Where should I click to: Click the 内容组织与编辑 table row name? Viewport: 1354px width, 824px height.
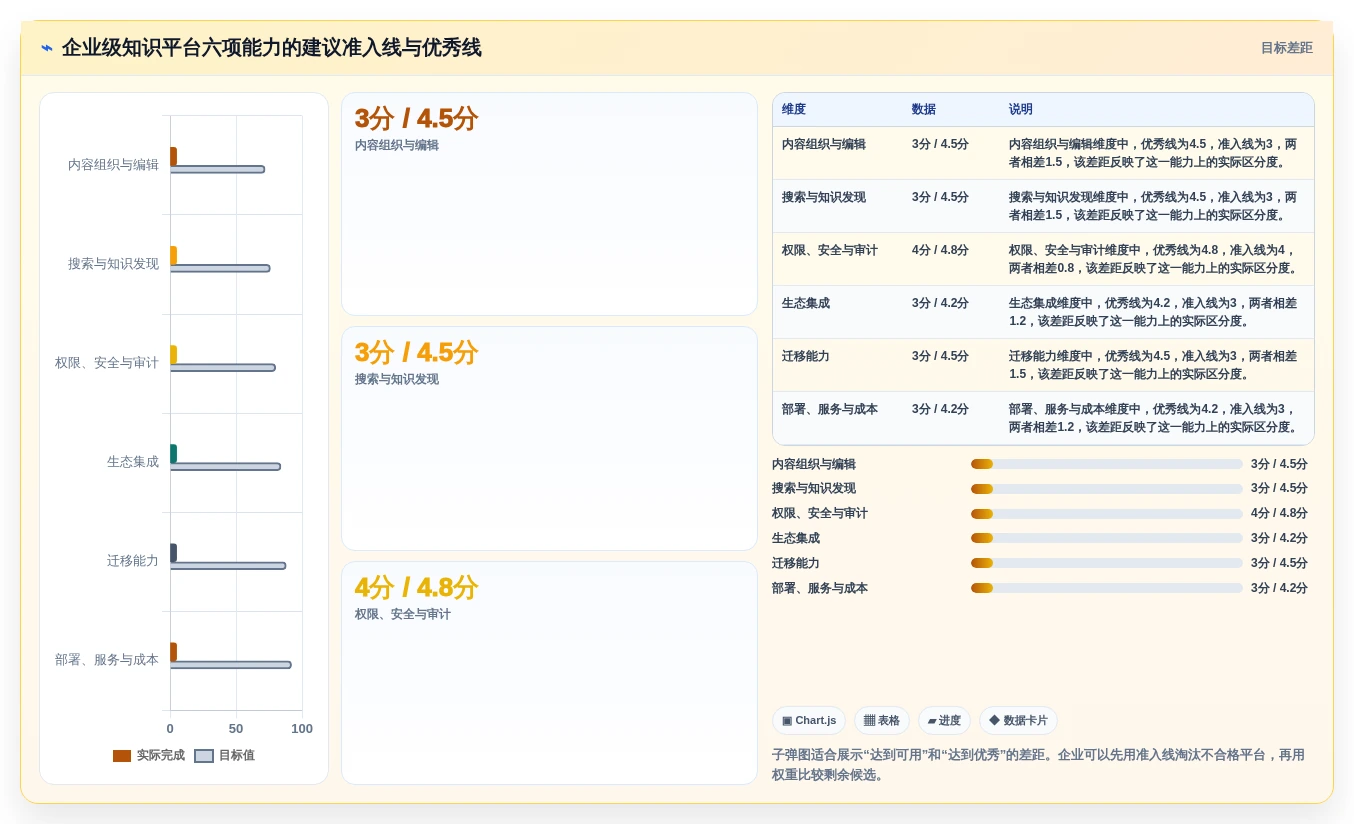pyautogui.click(x=824, y=144)
